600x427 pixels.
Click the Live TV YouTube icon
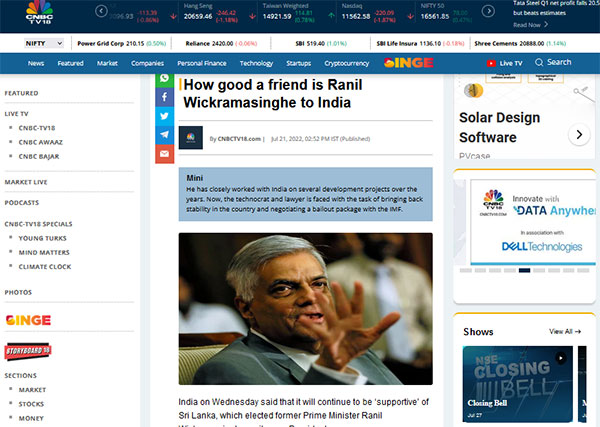pyautogui.click(x=491, y=63)
